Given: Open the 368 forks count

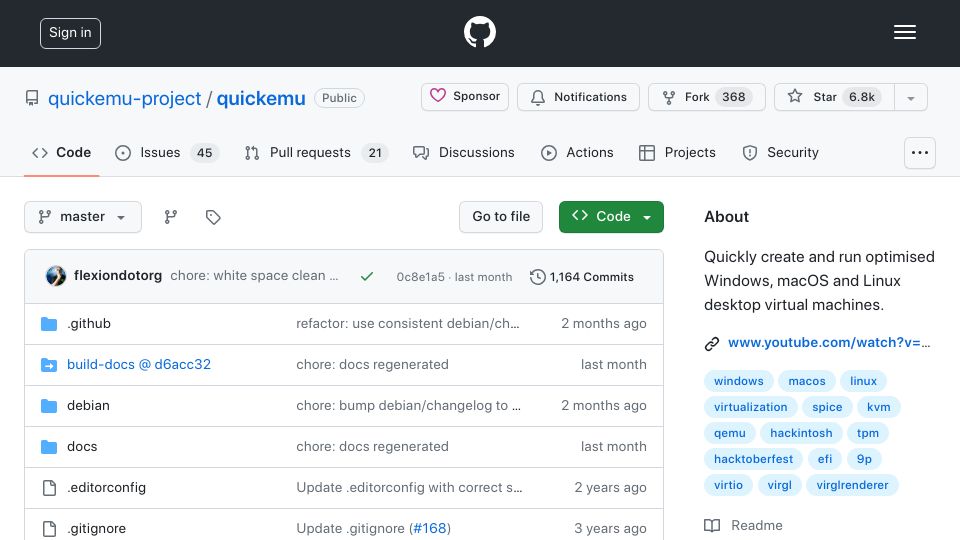Looking at the screenshot, I should coord(733,97).
